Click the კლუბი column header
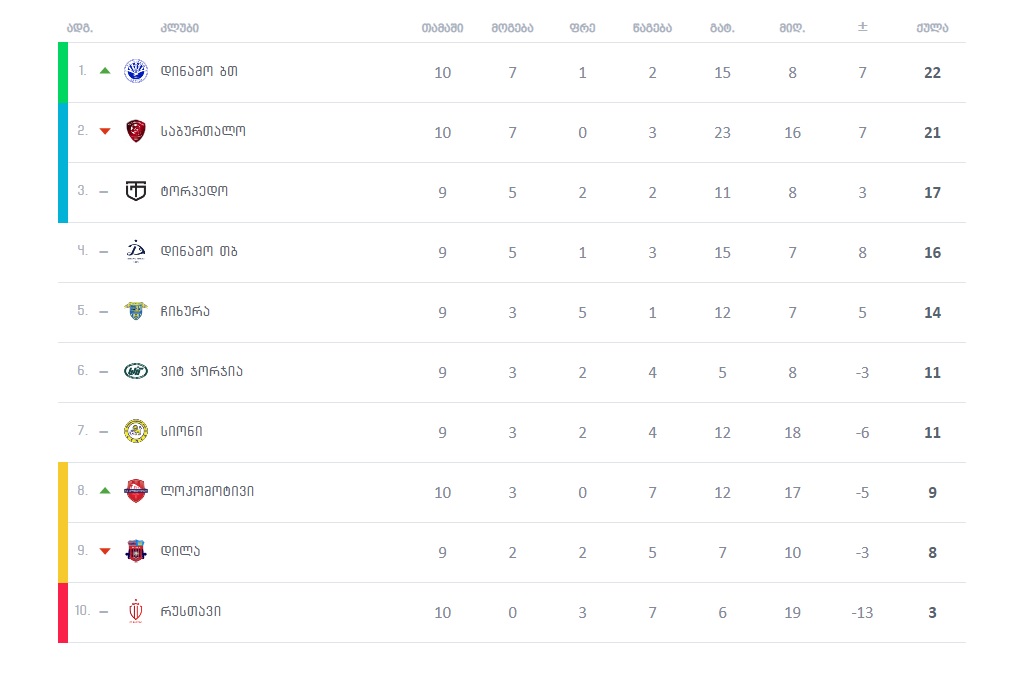The height and width of the screenshot is (676, 1029). [180, 28]
